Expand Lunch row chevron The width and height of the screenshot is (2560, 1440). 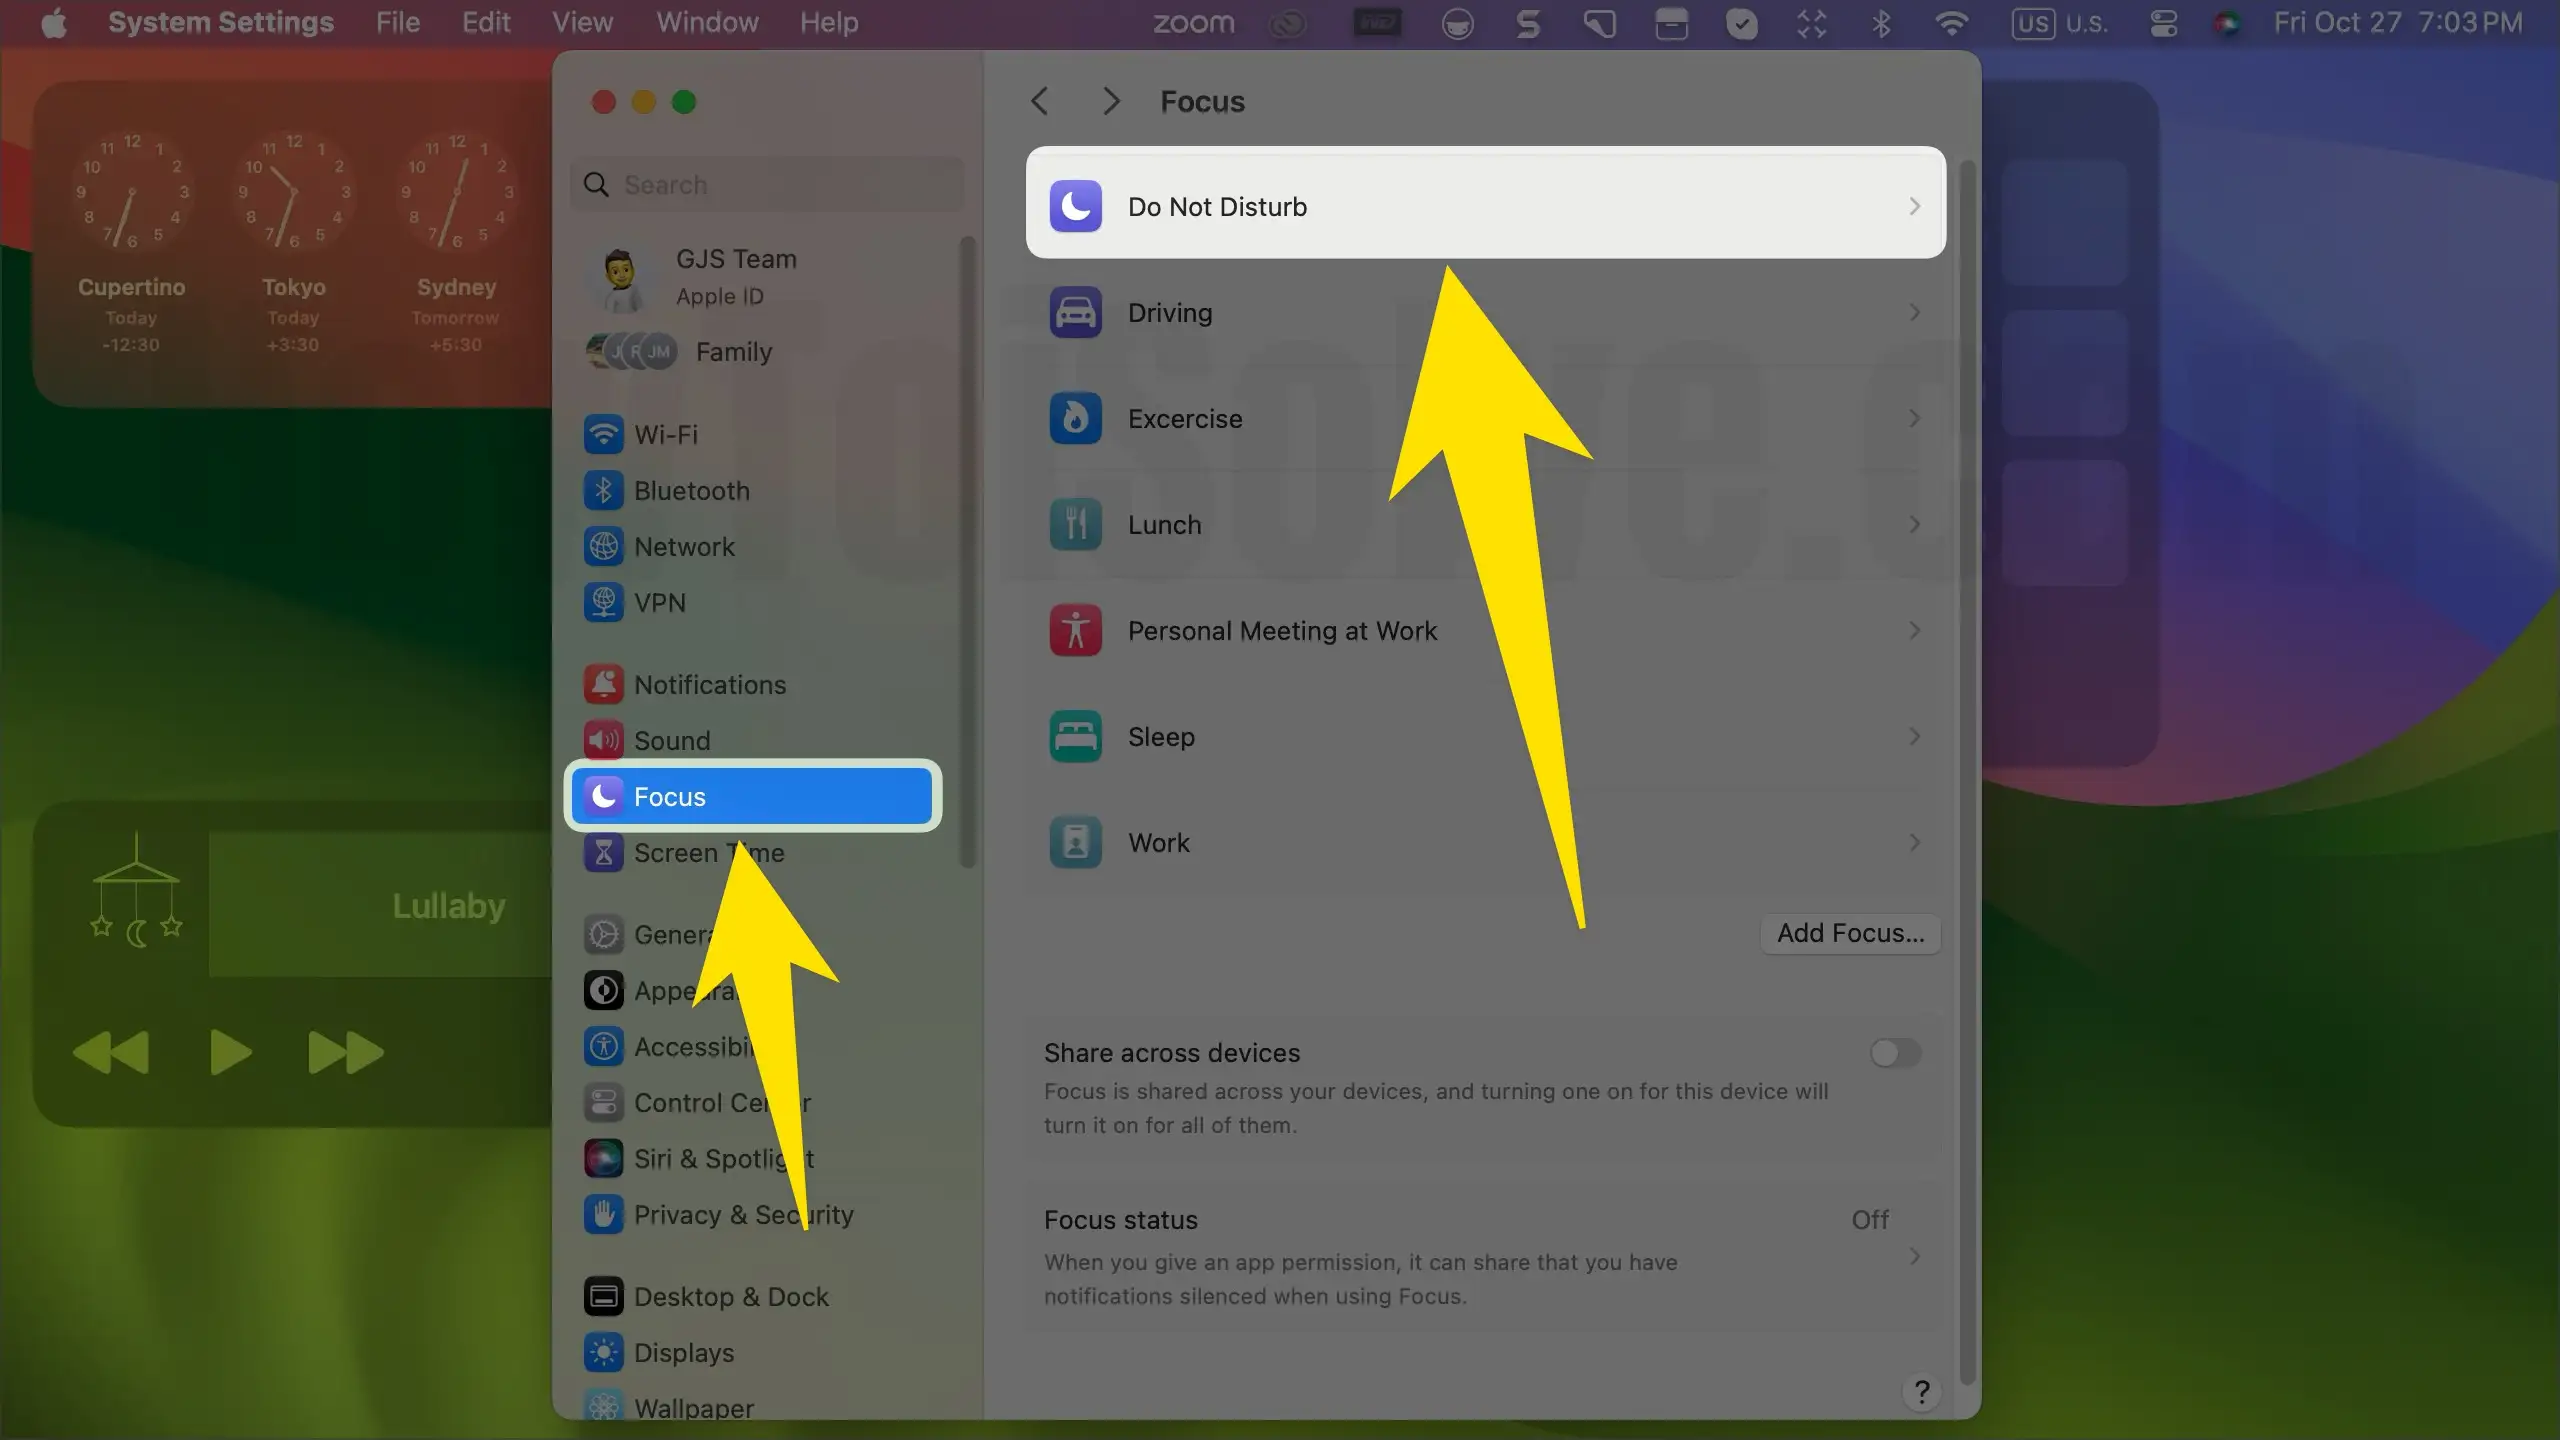pyautogui.click(x=1914, y=524)
